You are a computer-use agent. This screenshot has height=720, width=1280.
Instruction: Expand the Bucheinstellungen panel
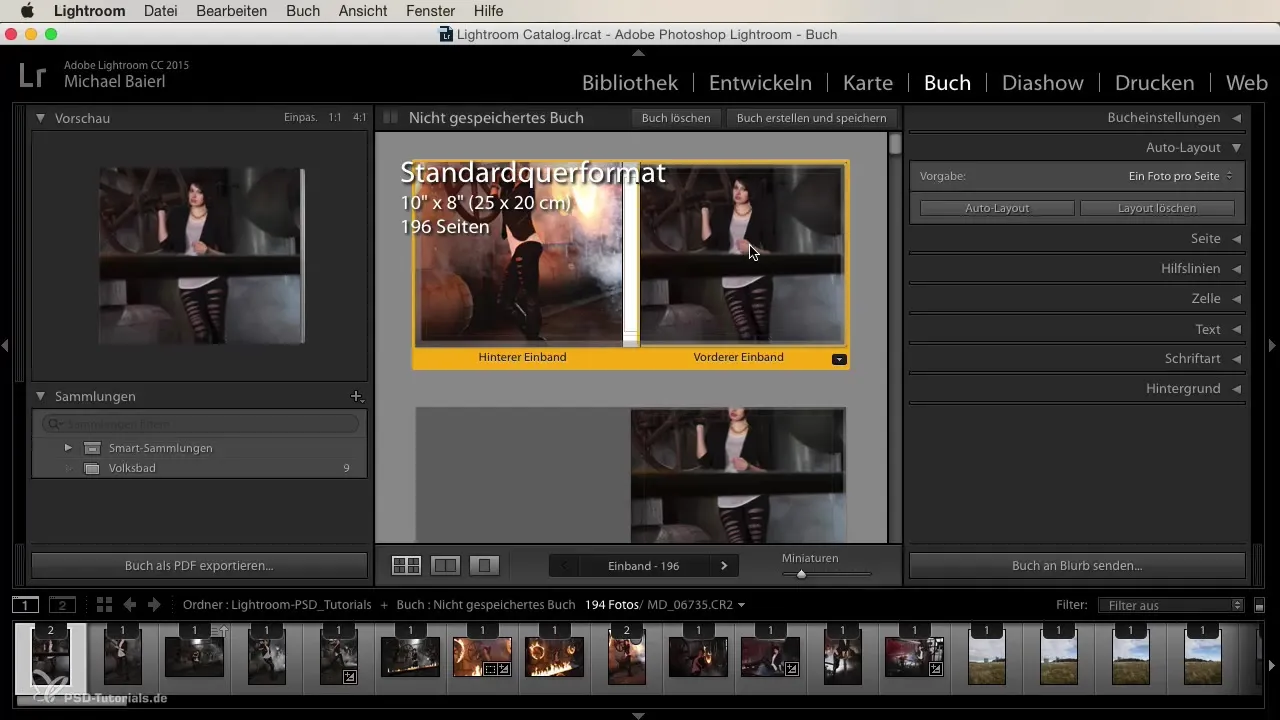tap(1236, 118)
